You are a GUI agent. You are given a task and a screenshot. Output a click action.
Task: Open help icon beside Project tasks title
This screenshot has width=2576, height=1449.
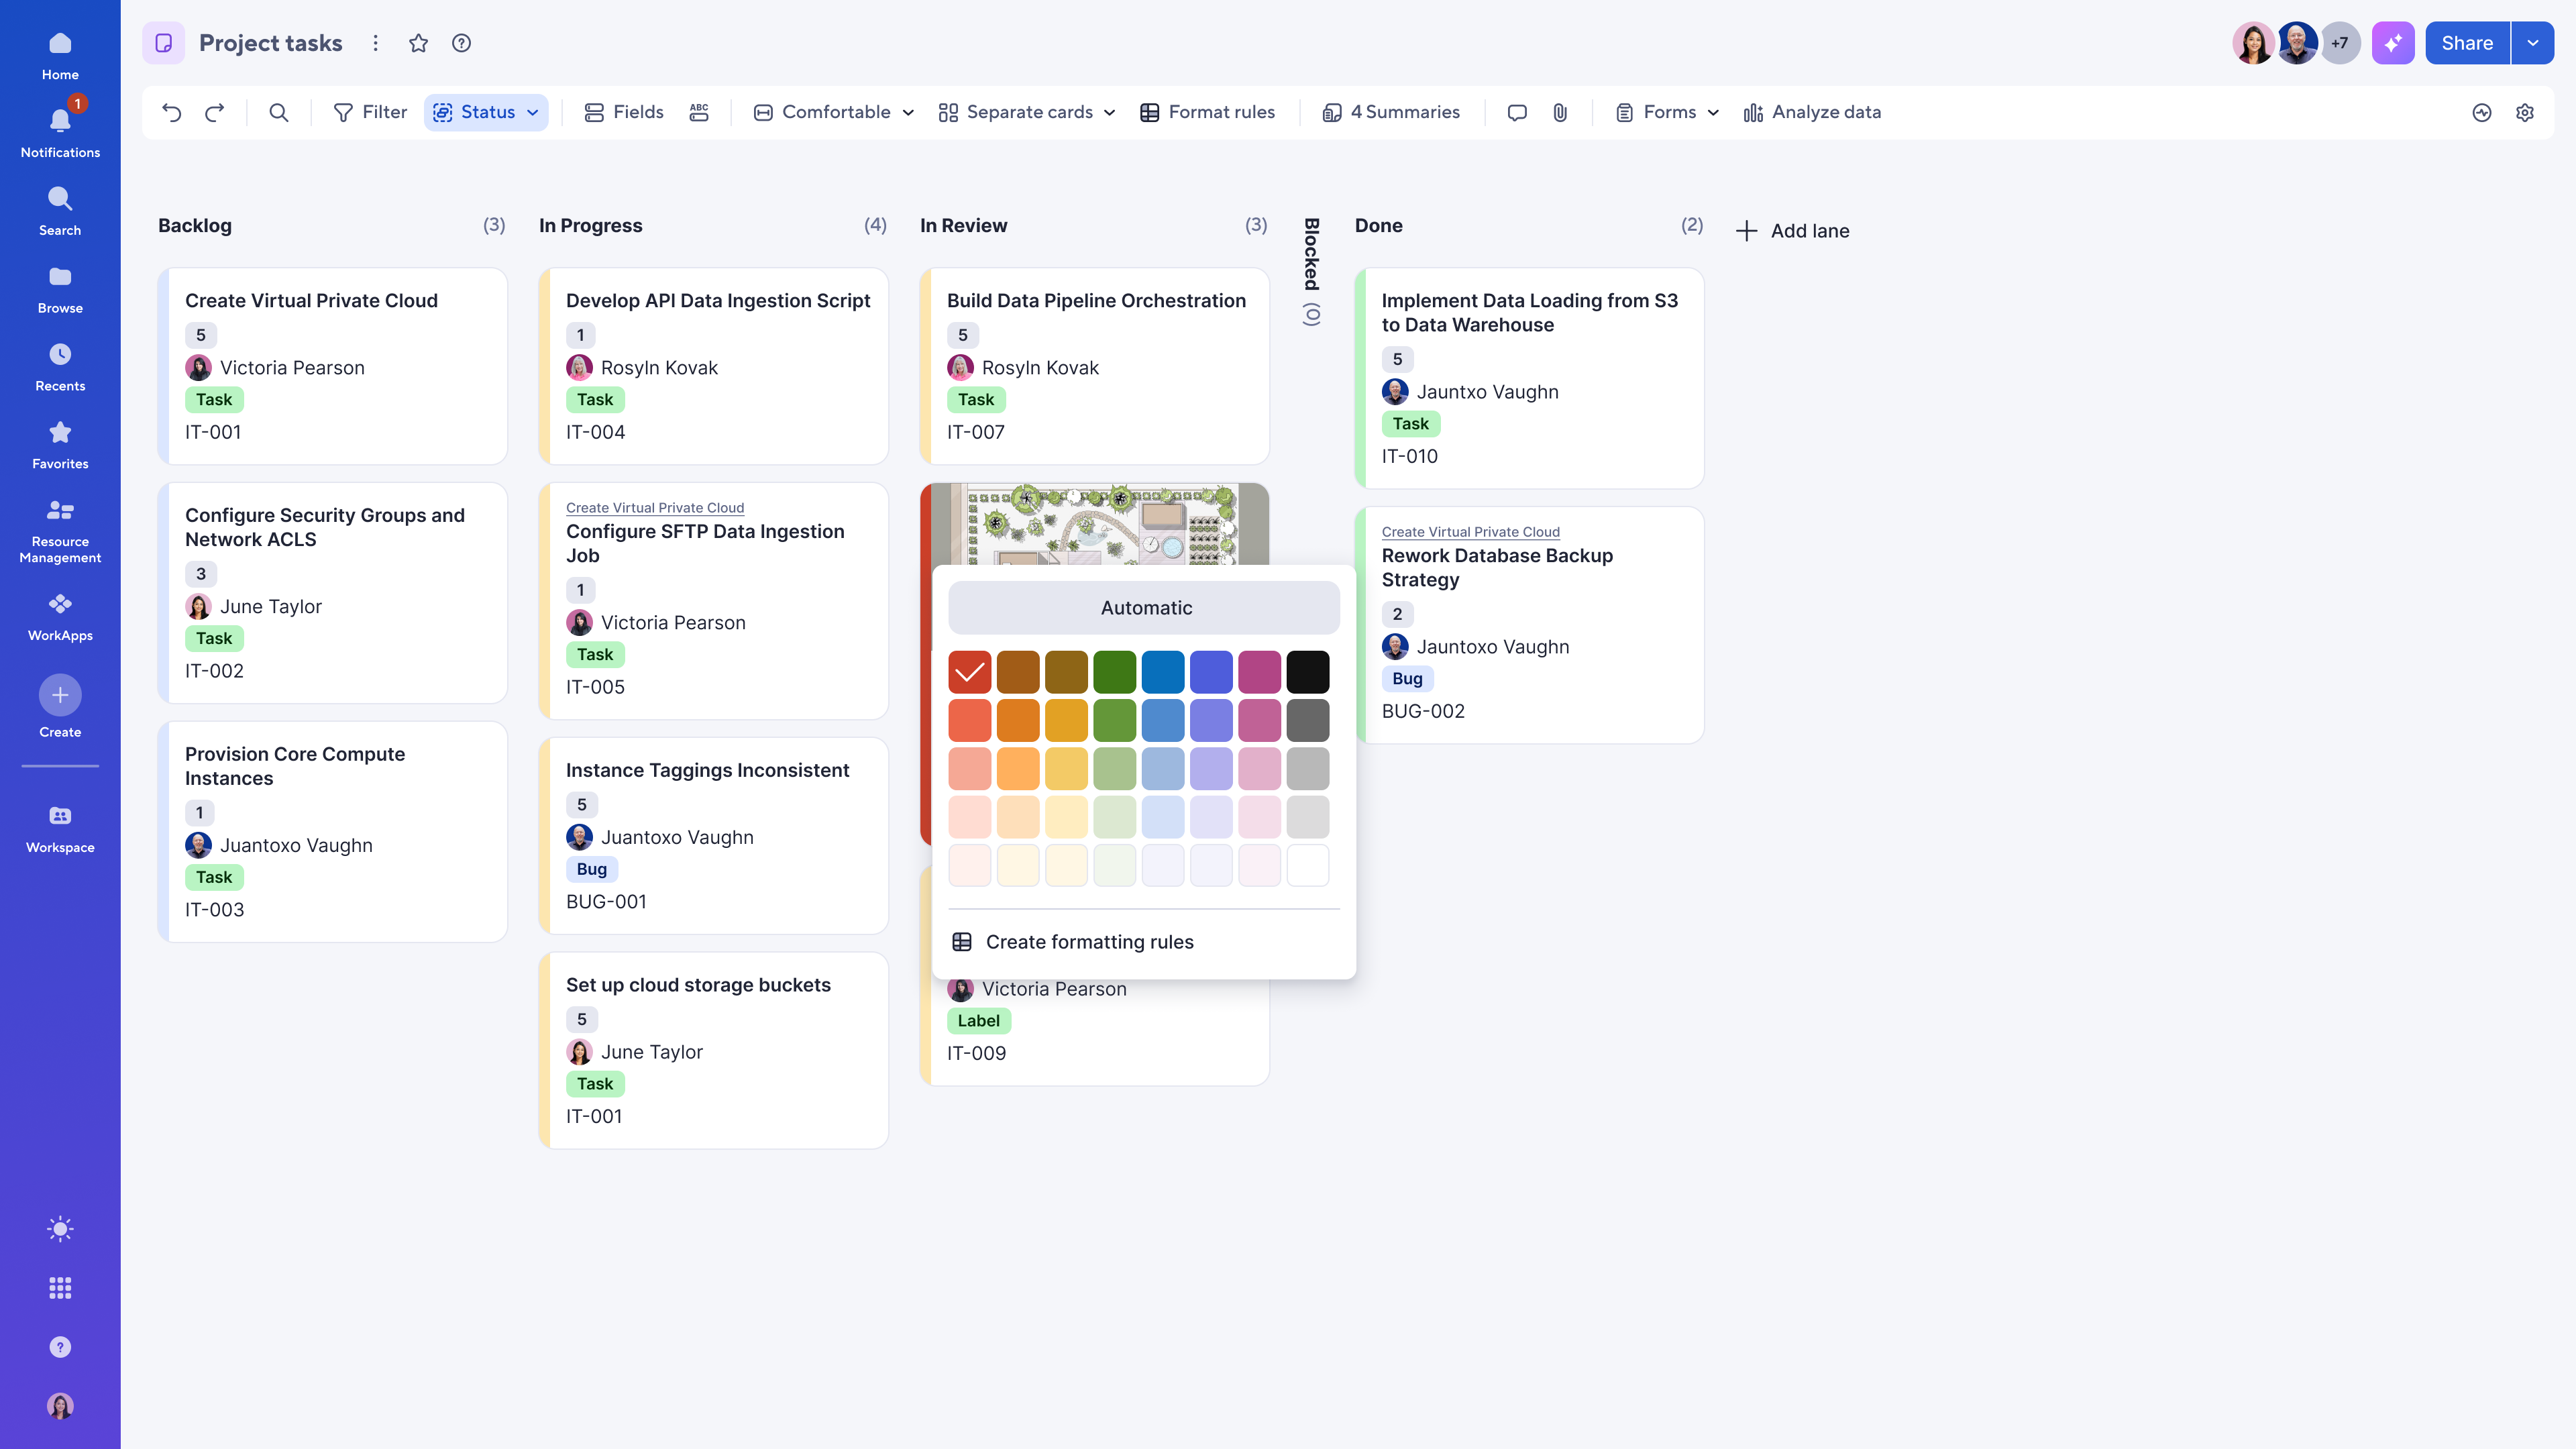461,43
